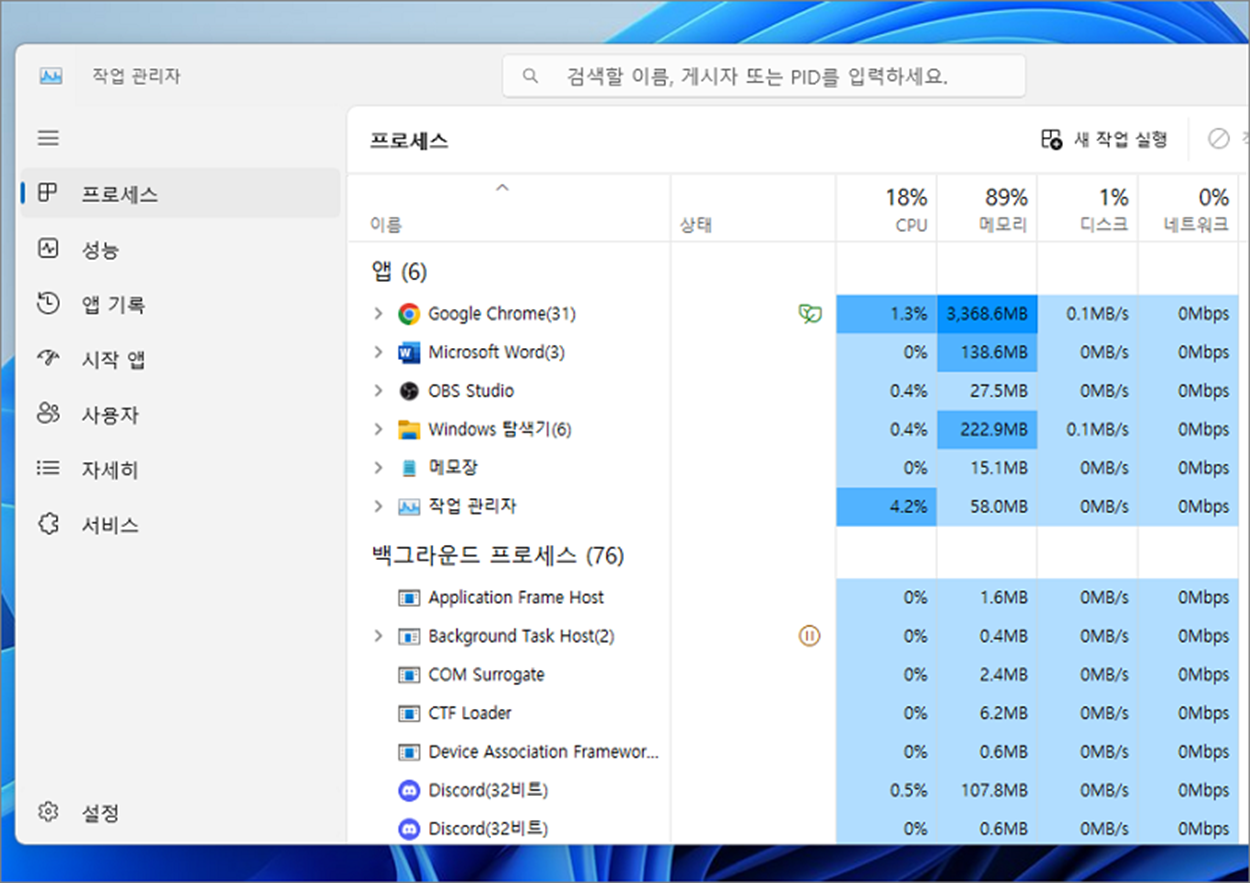The height and width of the screenshot is (883, 1250).
Task: Click the search box for name or PID
Action: (764, 76)
